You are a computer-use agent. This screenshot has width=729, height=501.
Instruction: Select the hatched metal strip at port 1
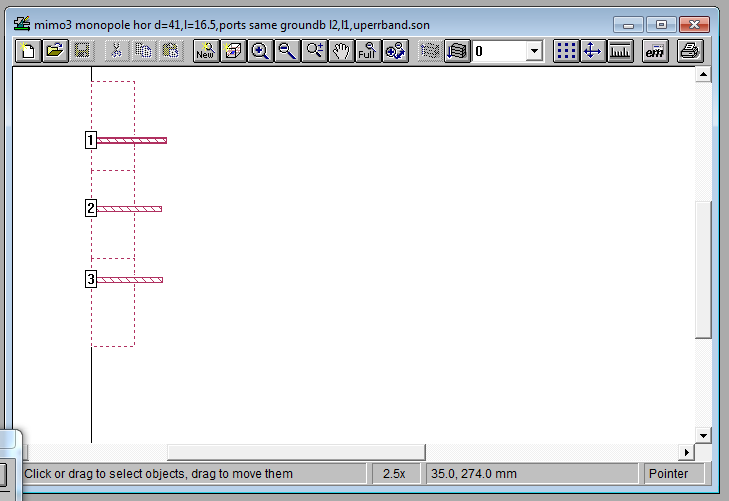point(132,140)
